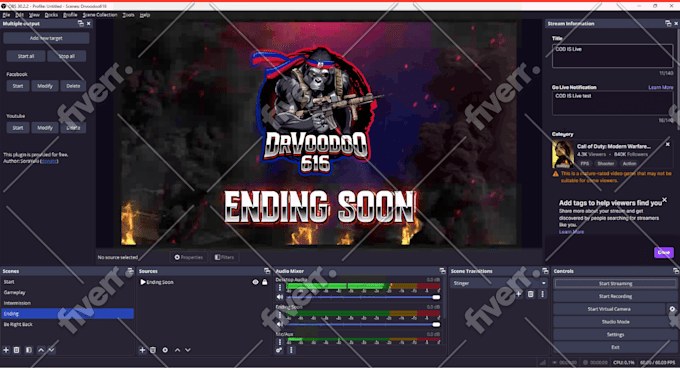
Task: Undock the Stream Information panel
Action: click(668, 23)
